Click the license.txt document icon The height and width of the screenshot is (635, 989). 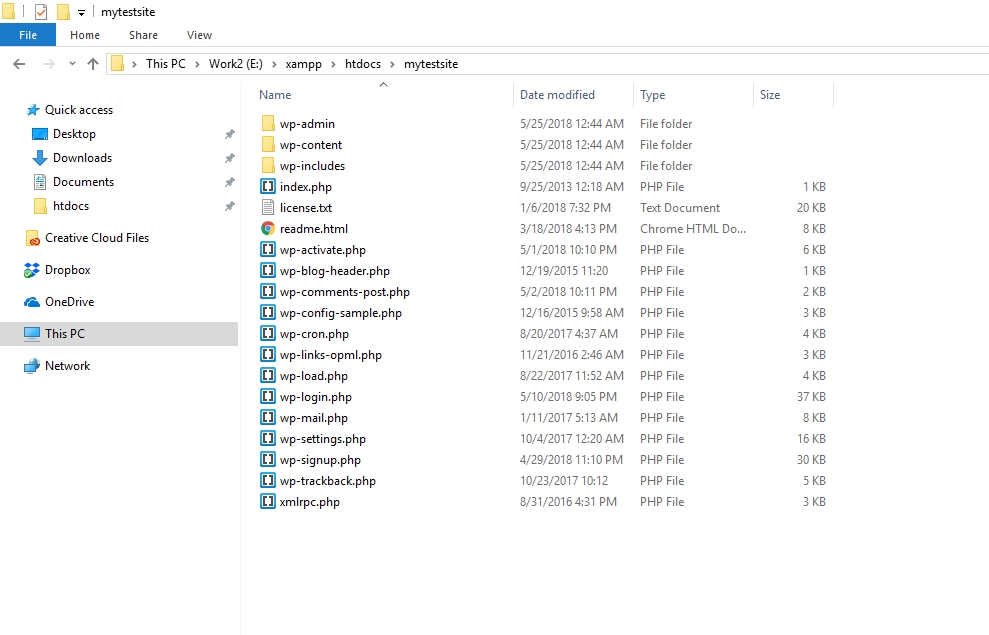click(x=268, y=207)
